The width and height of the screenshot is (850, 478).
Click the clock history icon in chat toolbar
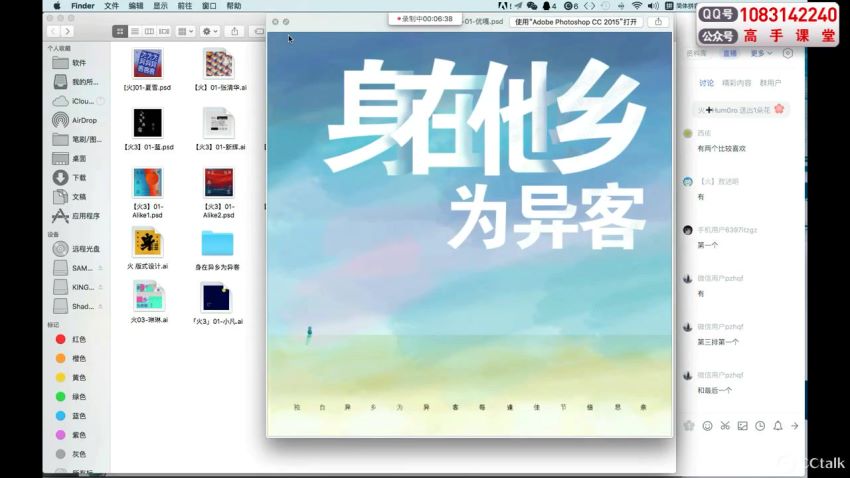click(x=760, y=426)
